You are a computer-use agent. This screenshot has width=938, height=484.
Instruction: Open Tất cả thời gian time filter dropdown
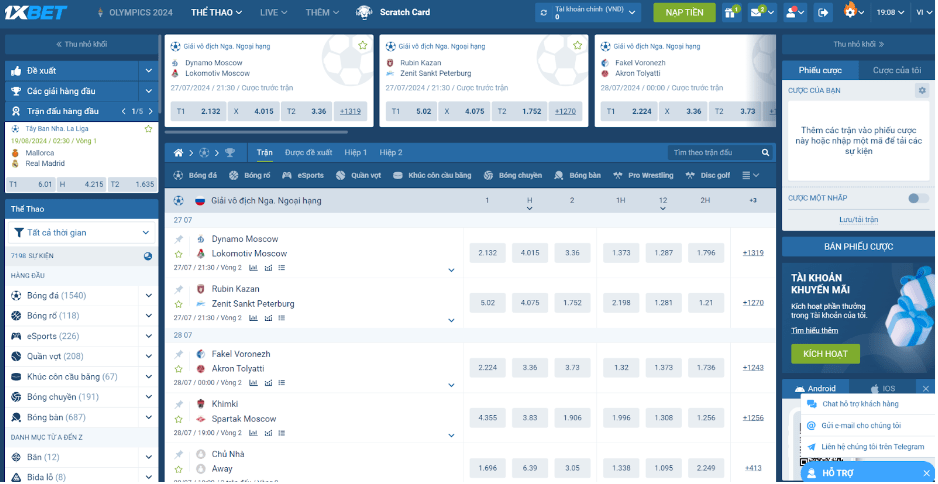pyautogui.click(x=81, y=233)
